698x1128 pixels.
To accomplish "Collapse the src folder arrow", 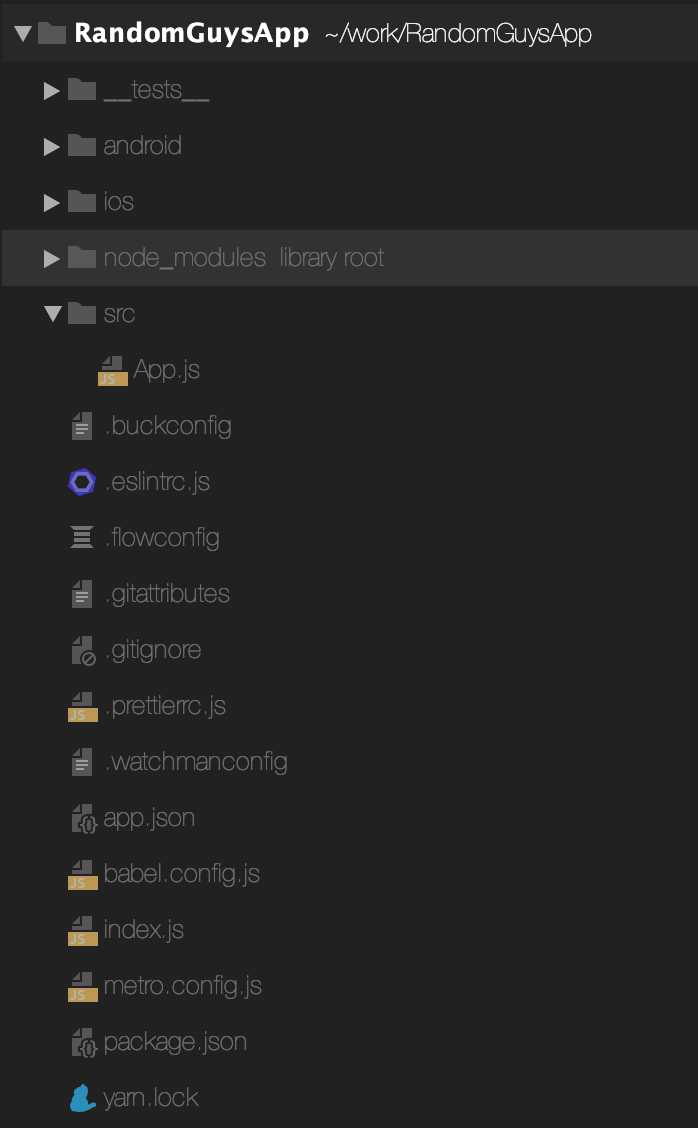I will coord(53,314).
